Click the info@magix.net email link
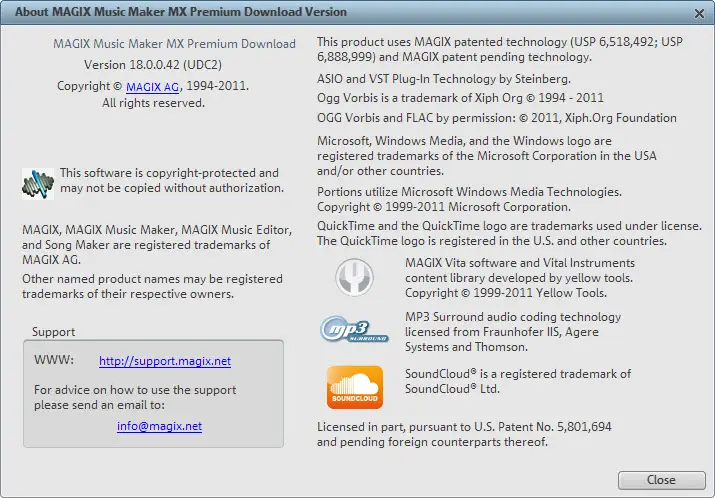The height and width of the screenshot is (498, 715). [x=159, y=426]
